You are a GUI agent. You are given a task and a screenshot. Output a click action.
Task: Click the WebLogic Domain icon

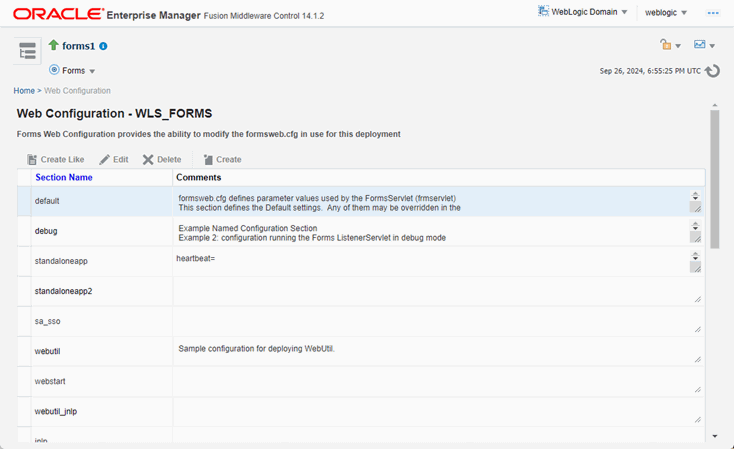click(x=543, y=11)
